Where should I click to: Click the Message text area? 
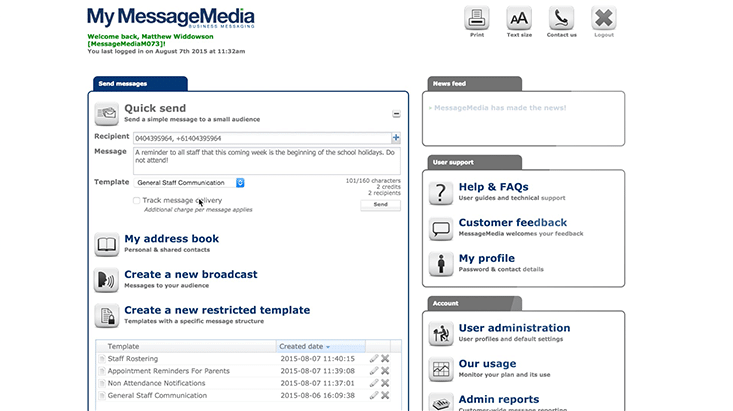point(267,161)
